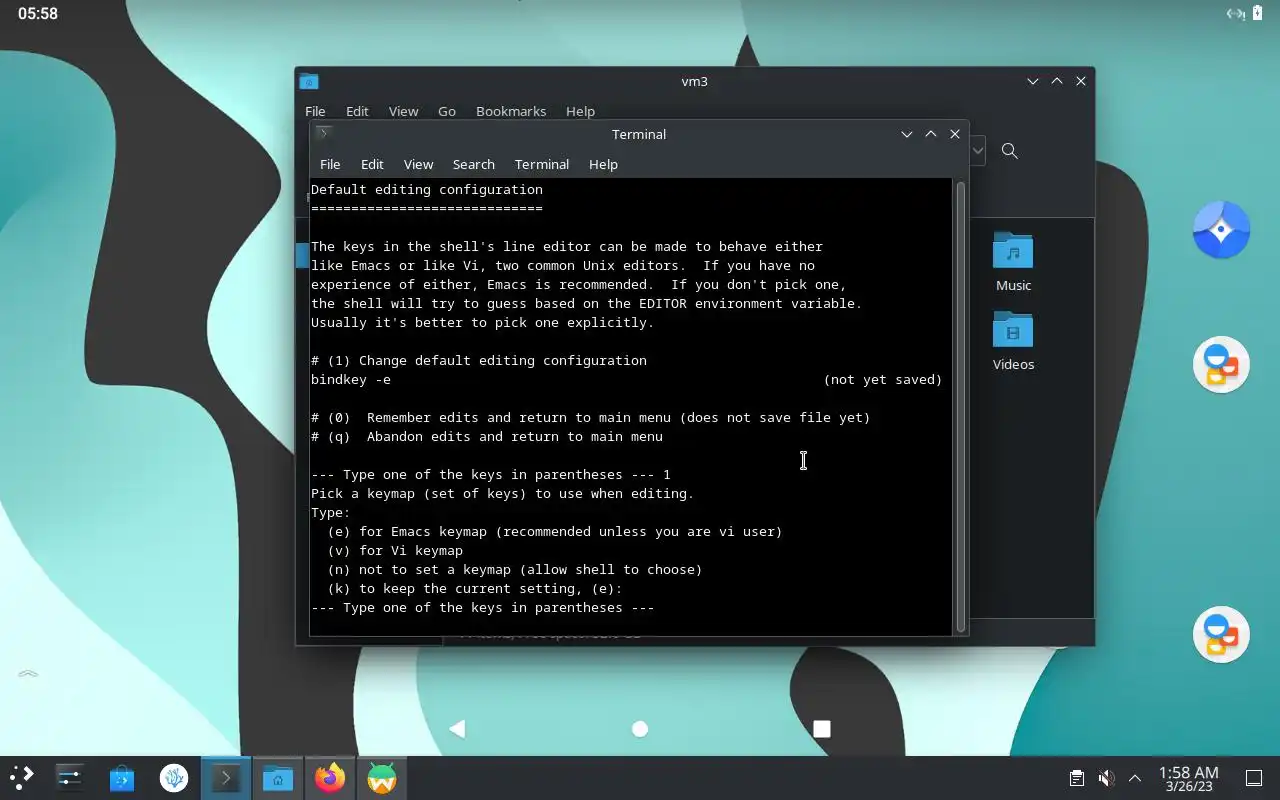The image size is (1280, 800).
Task: Open vm3 window Bookmarks menu
Action: tap(511, 111)
